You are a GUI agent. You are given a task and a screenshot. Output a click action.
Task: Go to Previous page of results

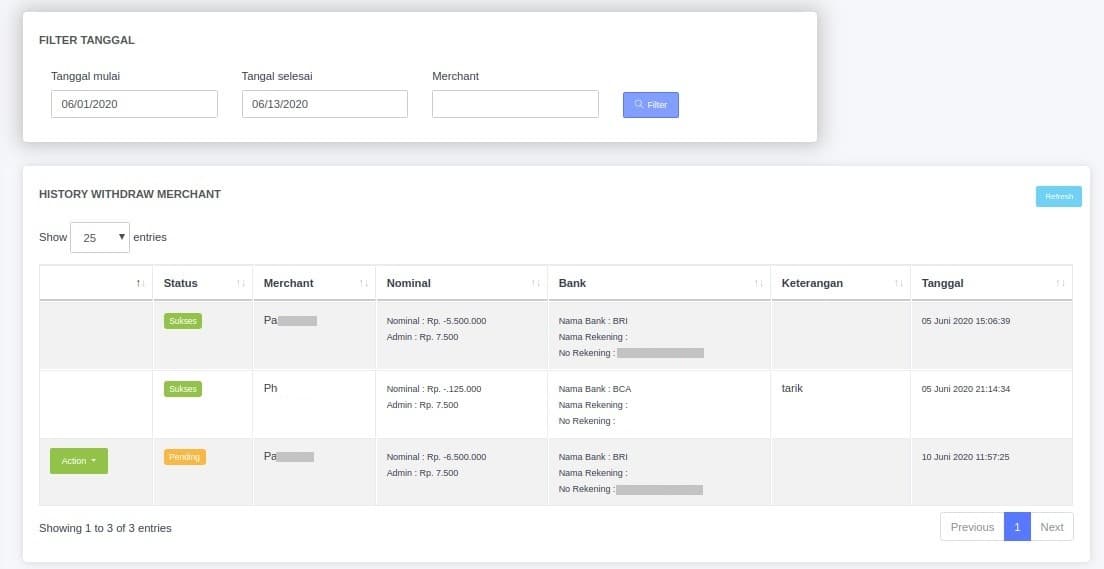[972, 527]
